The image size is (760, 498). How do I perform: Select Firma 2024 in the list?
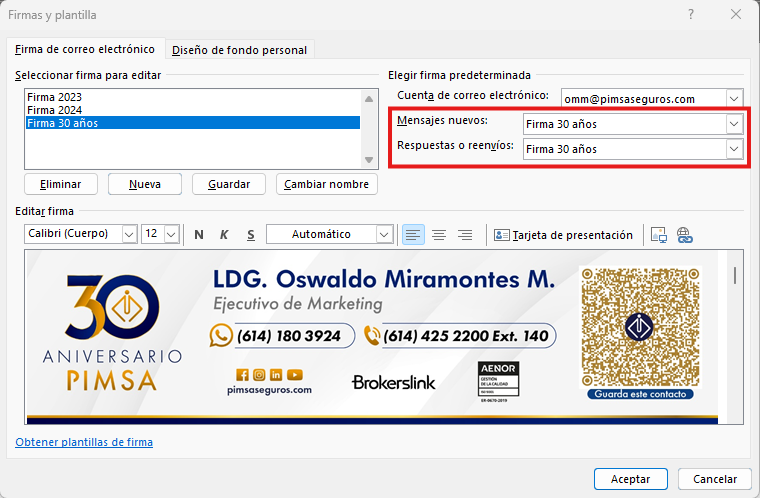[x=192, y=110]
